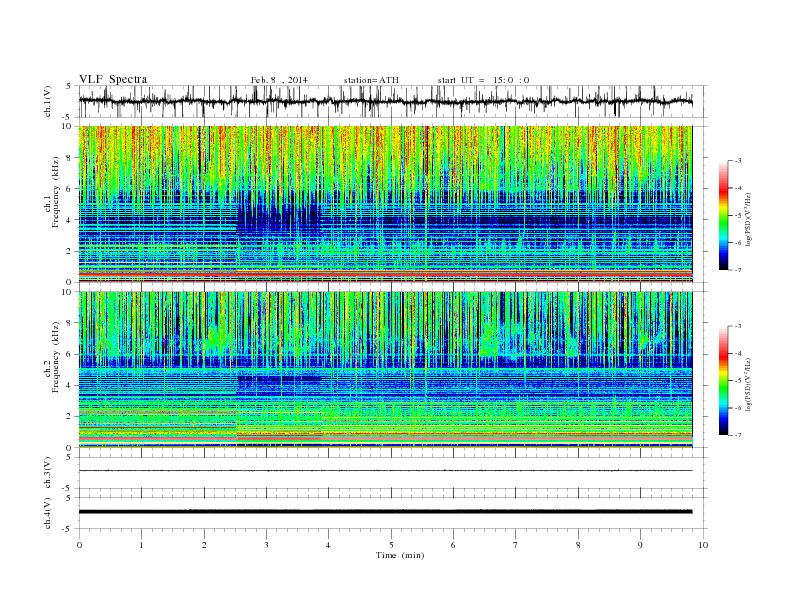
Task: Click tick label 2 on the Time axis
Action: pyautogui.click(x=204, y=545)
